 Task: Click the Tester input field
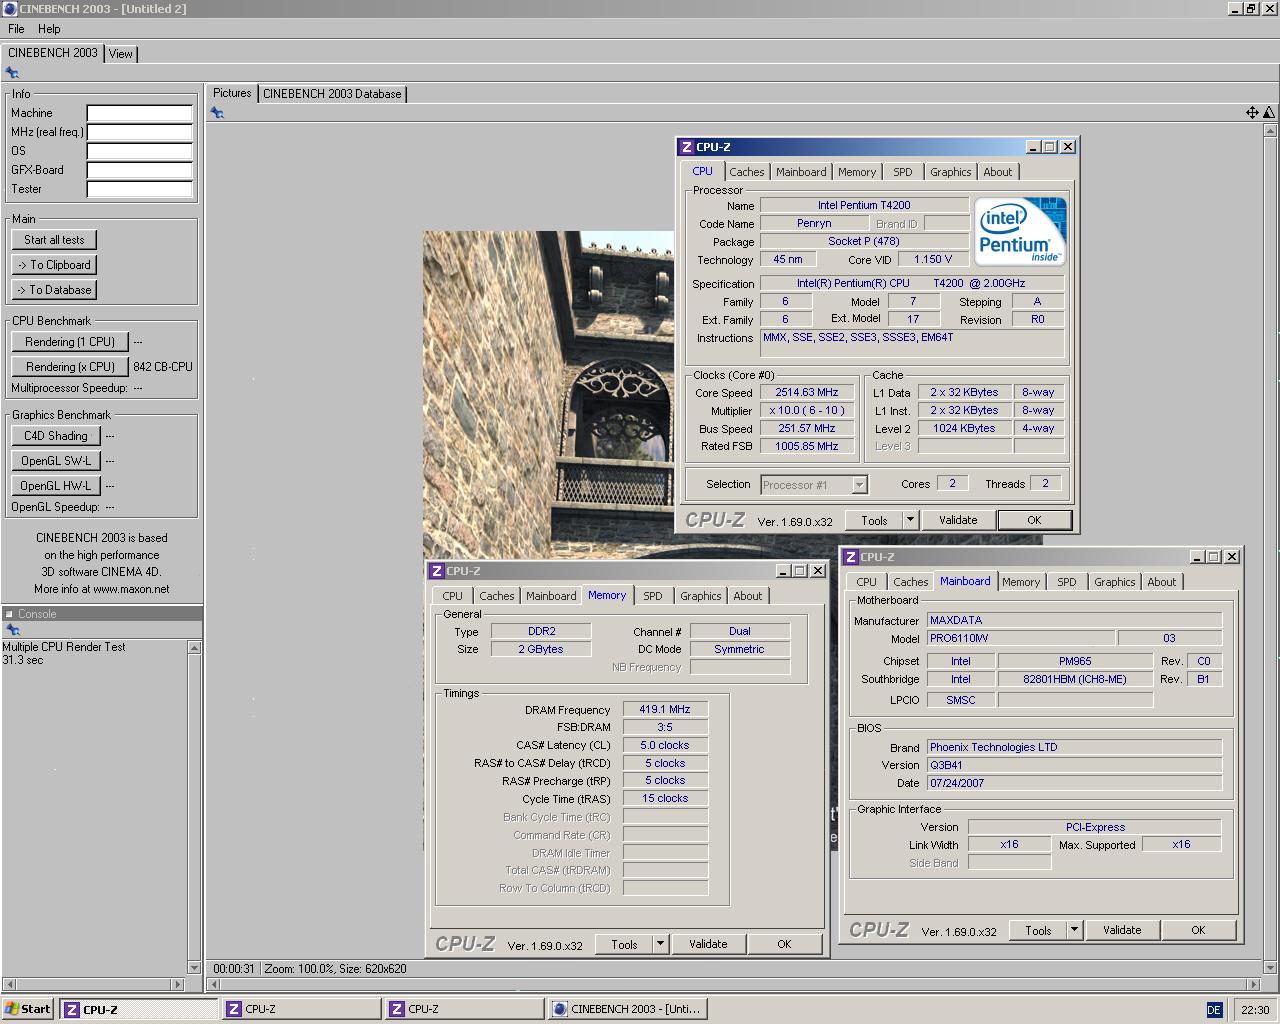click(x=139, y=189)
